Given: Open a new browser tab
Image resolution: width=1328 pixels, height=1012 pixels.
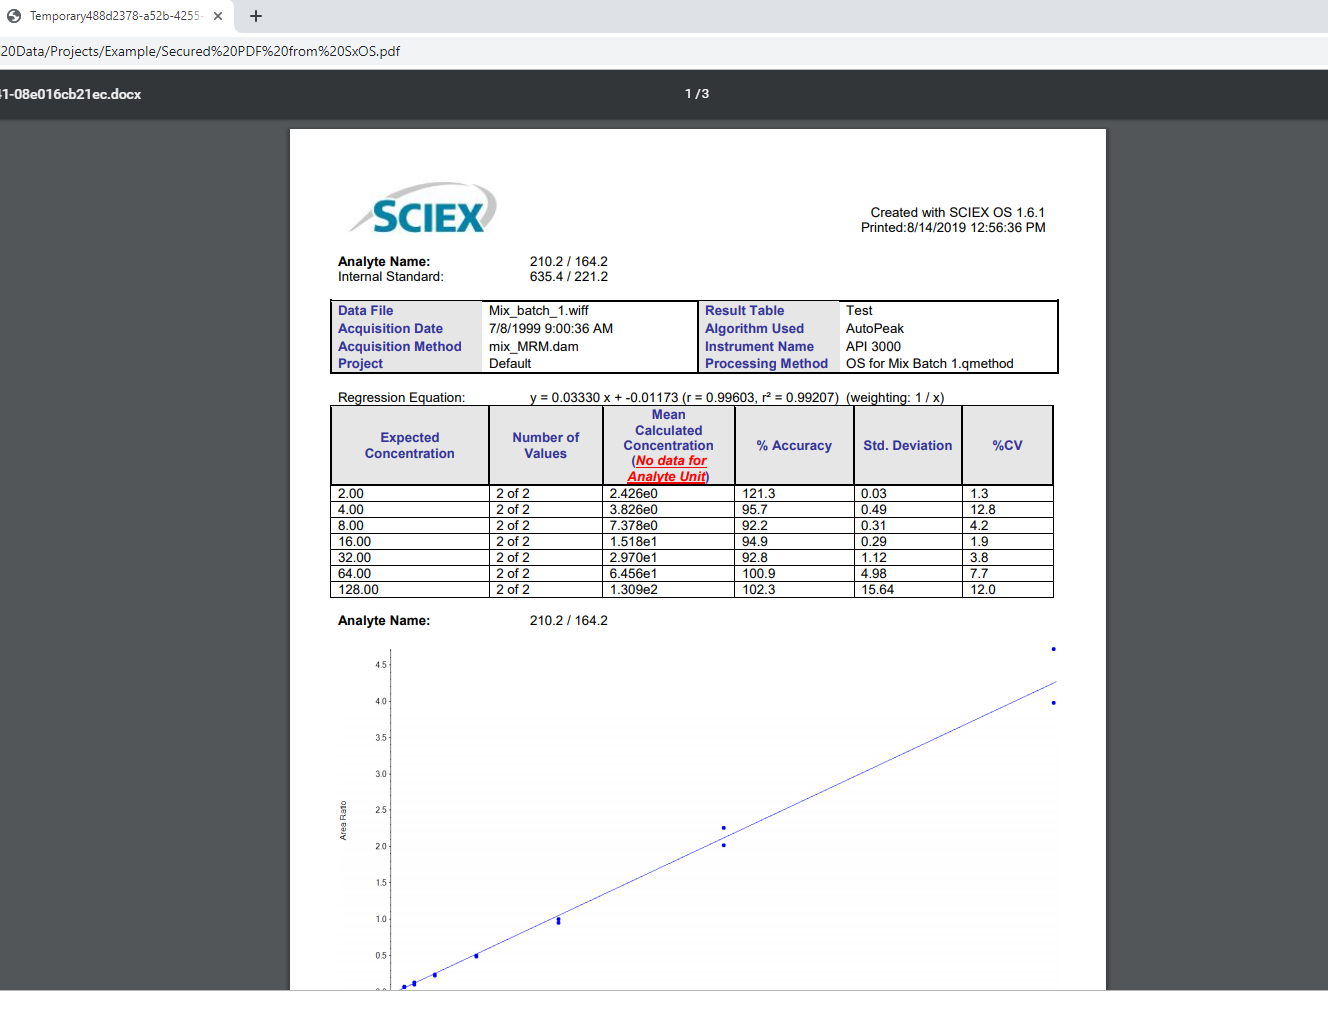Looking at the screenshot, I should (256, 16).
